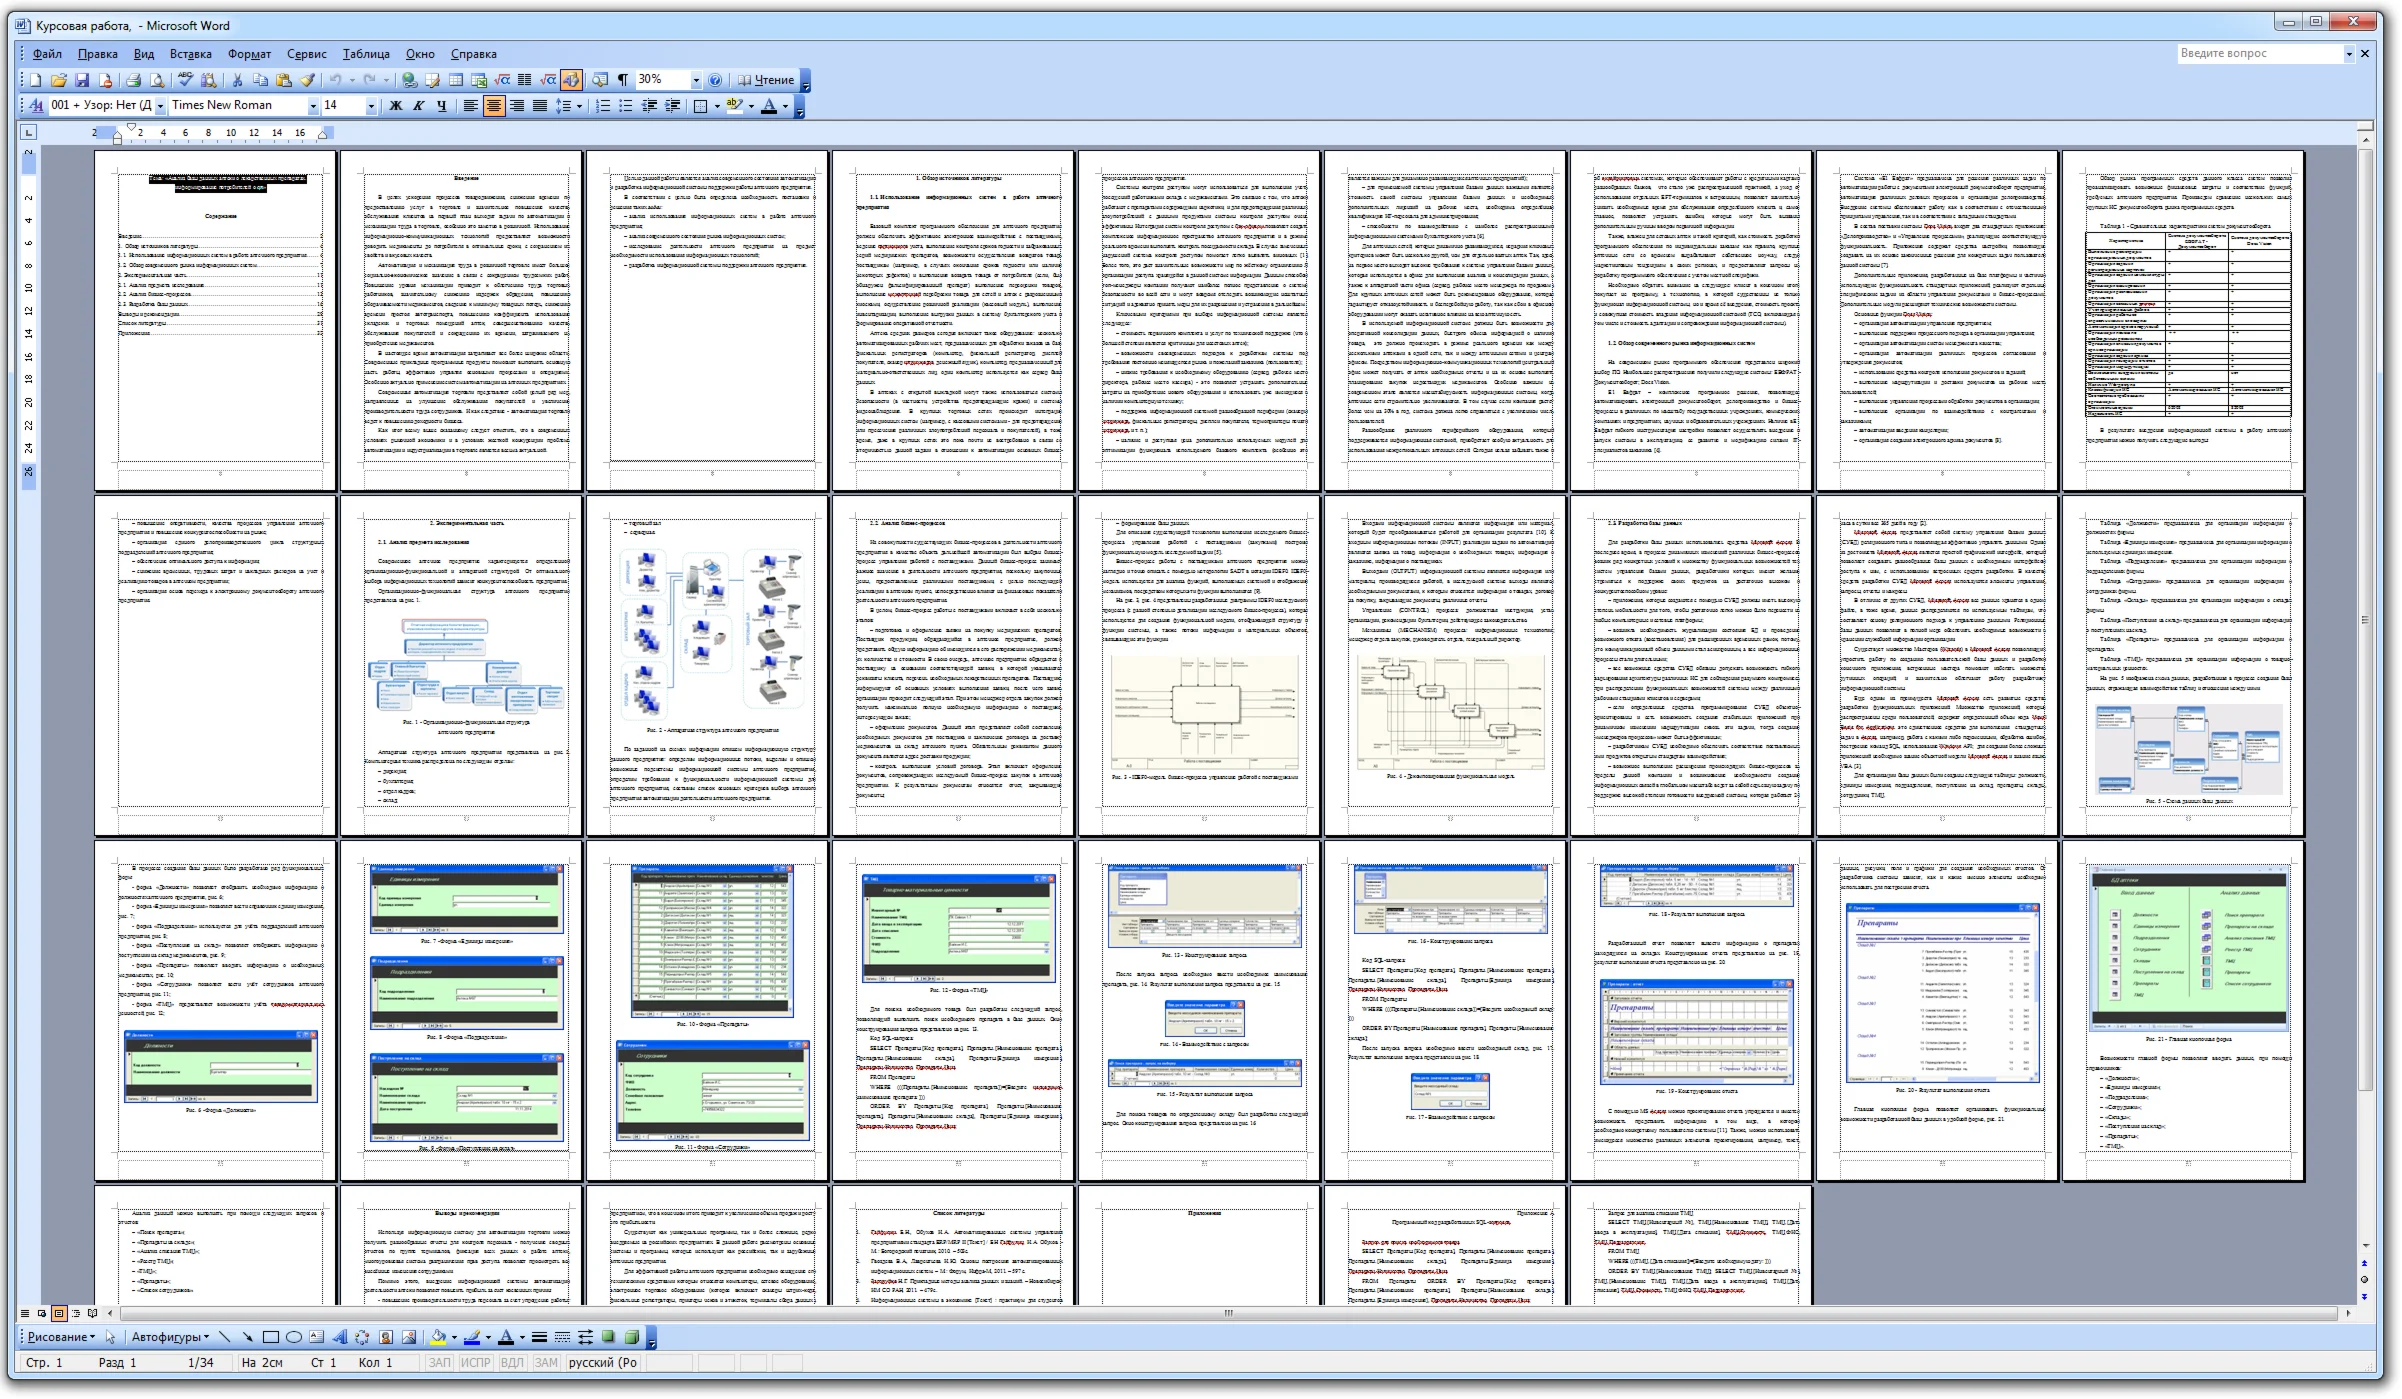The image size is (2402, 1399).
Task: Toggle bold formatting (Ж button)
Action: 396,106
